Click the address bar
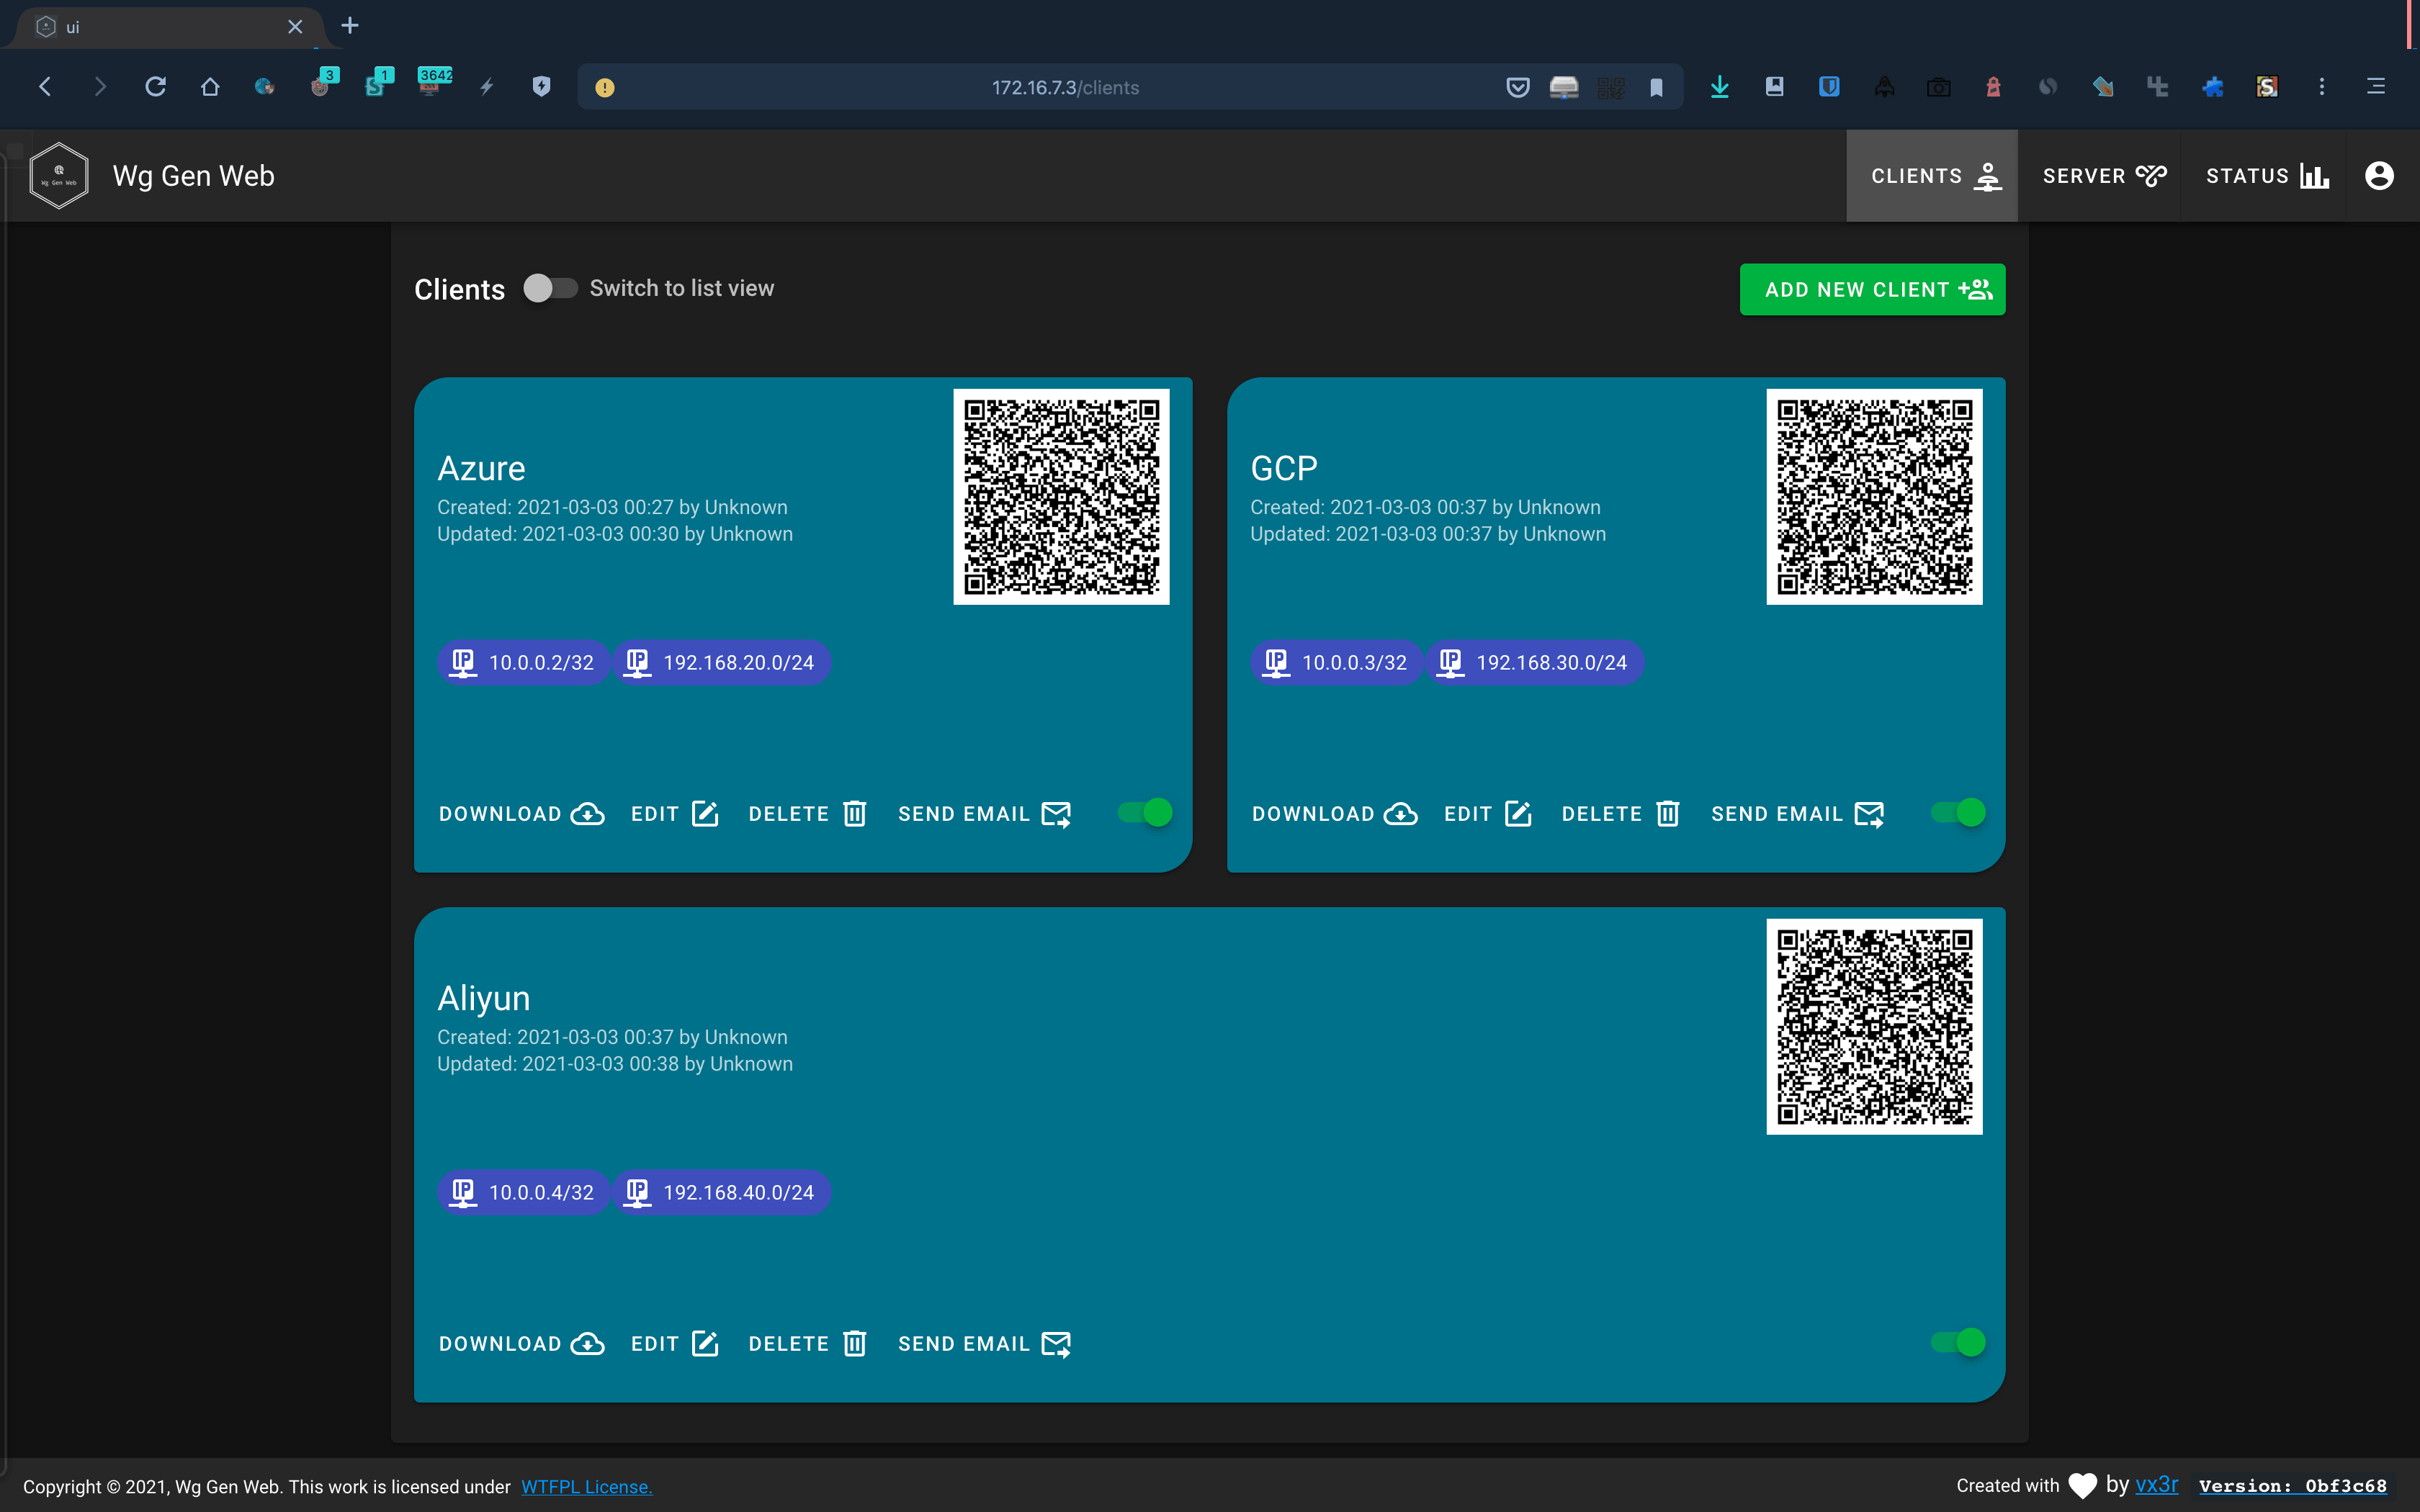Viewport: 2420px width, 1512px height. coord(1064,87)
